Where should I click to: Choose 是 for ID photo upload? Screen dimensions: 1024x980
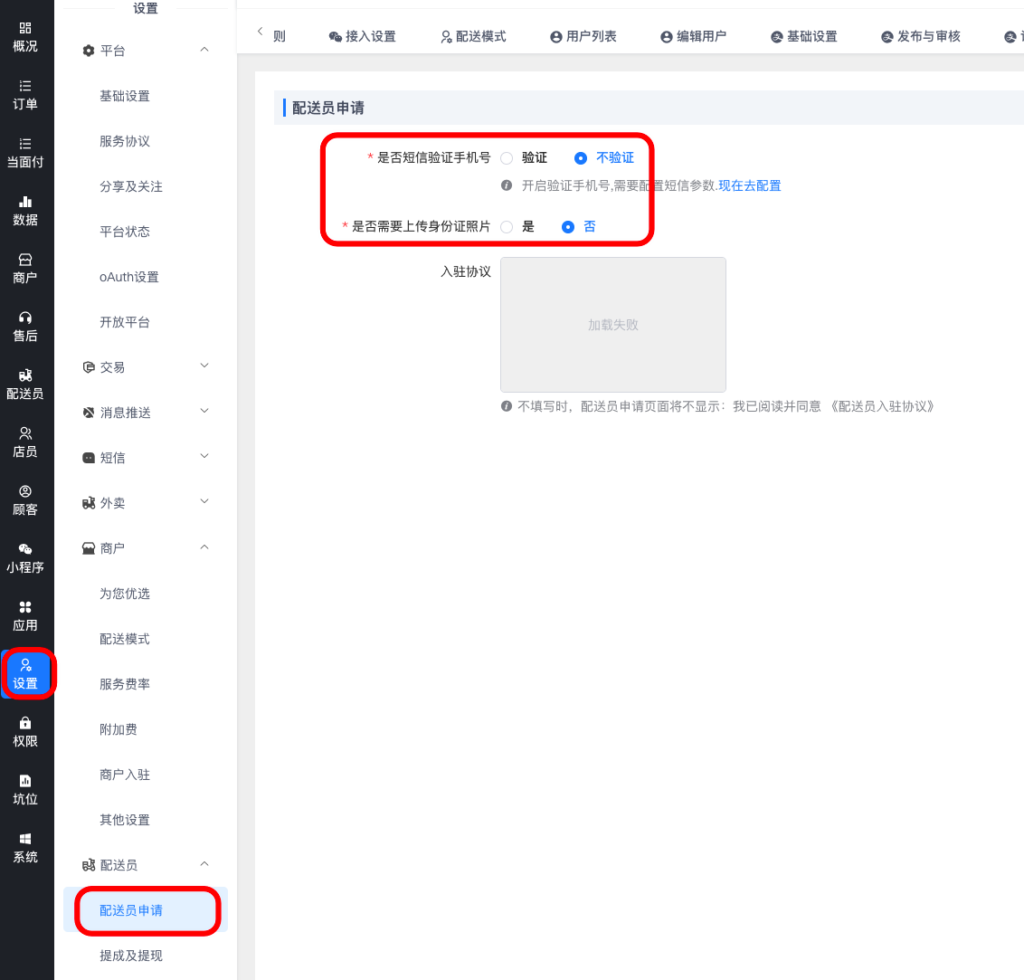(x=507, y=227)
